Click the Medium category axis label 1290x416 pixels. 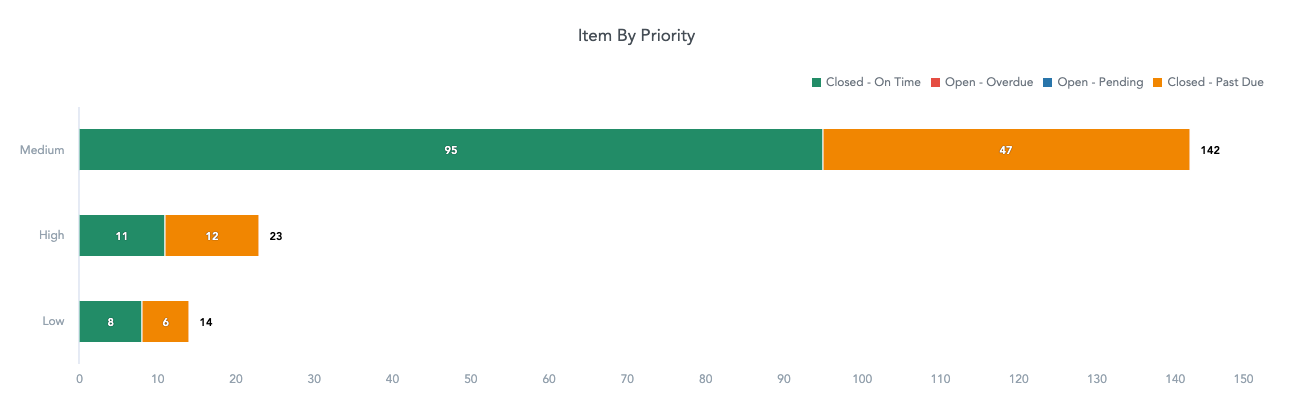click(43, 150)
